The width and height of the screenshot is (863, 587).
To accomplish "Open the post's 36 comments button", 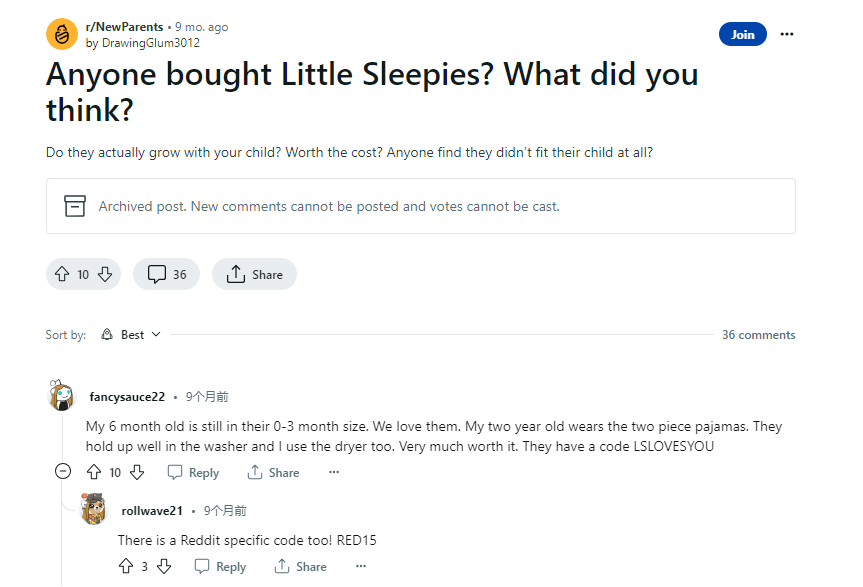I will (x=167, y=274).
